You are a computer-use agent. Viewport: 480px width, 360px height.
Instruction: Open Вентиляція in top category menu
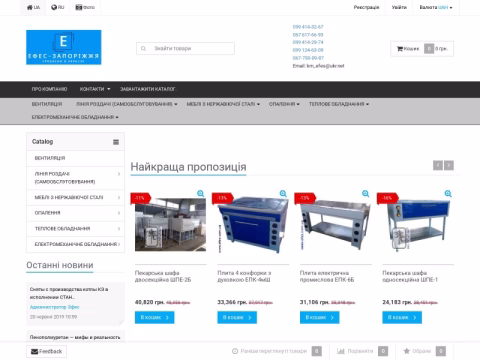pos(47,104)
